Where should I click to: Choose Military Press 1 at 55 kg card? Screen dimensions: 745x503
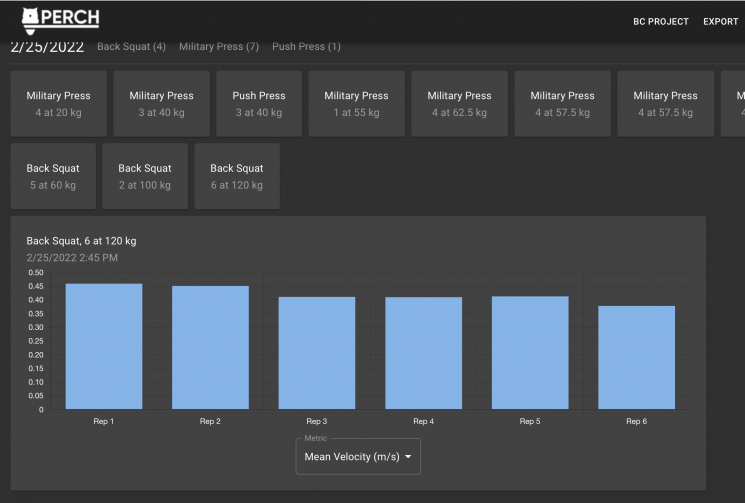point(356,104)
